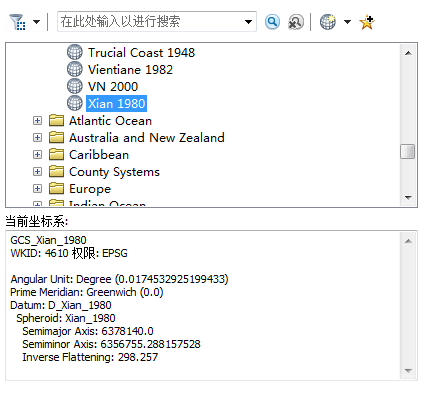
Task: Click details pane scrollbar up arrow
Action: click(408, 241)
